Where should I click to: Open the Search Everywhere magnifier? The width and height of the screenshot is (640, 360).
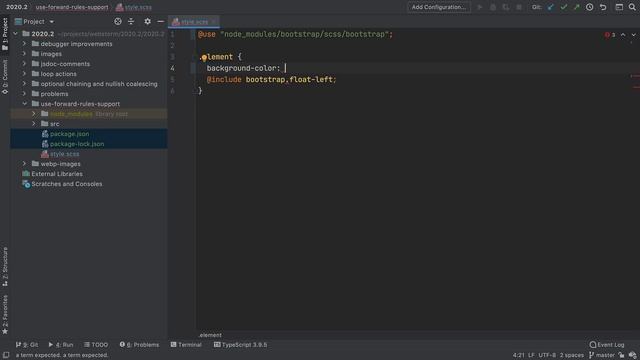(632, 7)
